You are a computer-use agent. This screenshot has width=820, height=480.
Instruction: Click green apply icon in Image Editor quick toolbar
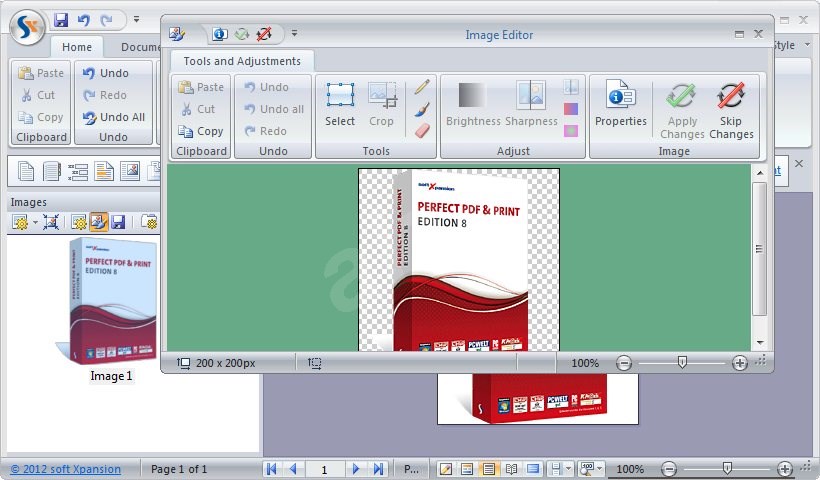click(x=242, y=35)
